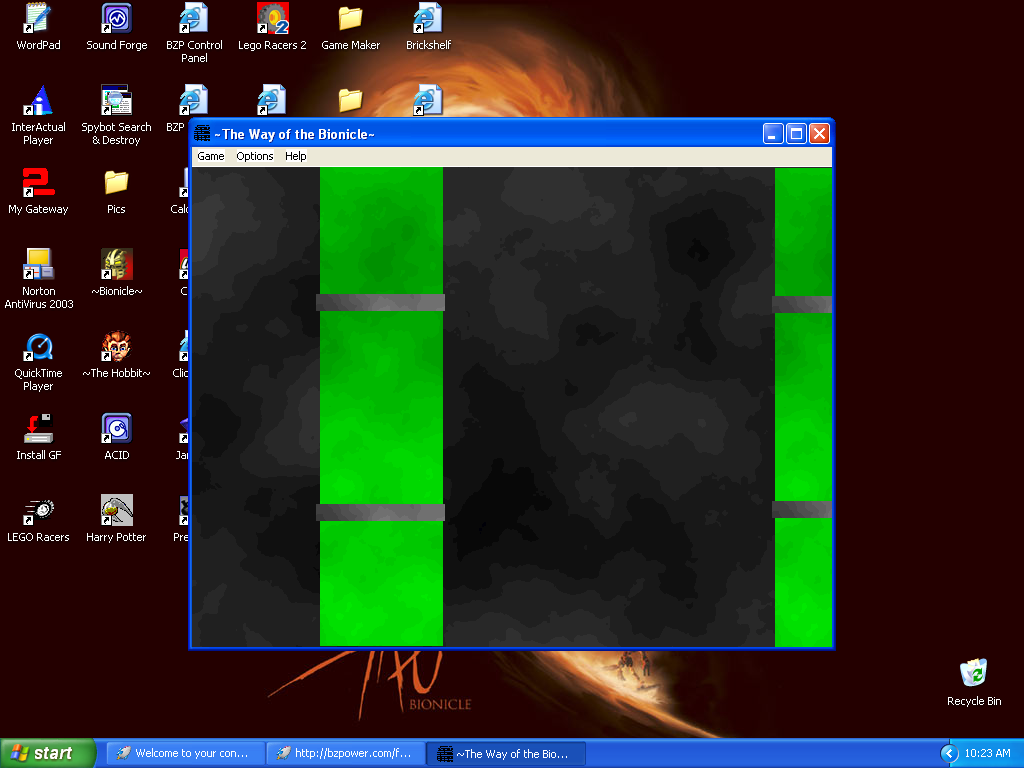Minimize The Way of the Bionicle window

[x=773, y=134]
